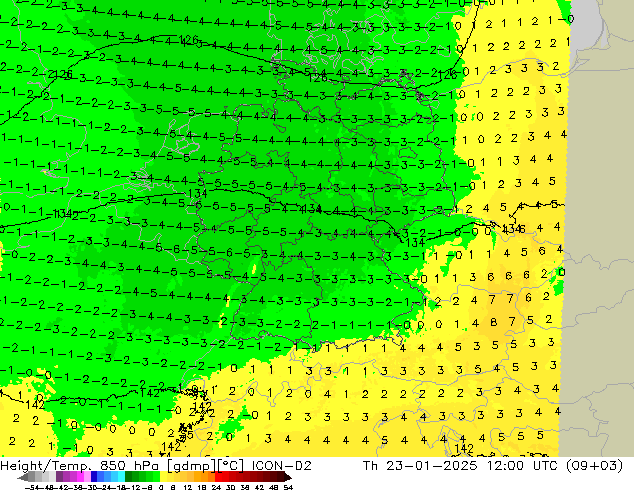Click the '[°C]' unit label
The width and height of the screenshot is (634, 490).
231,466
